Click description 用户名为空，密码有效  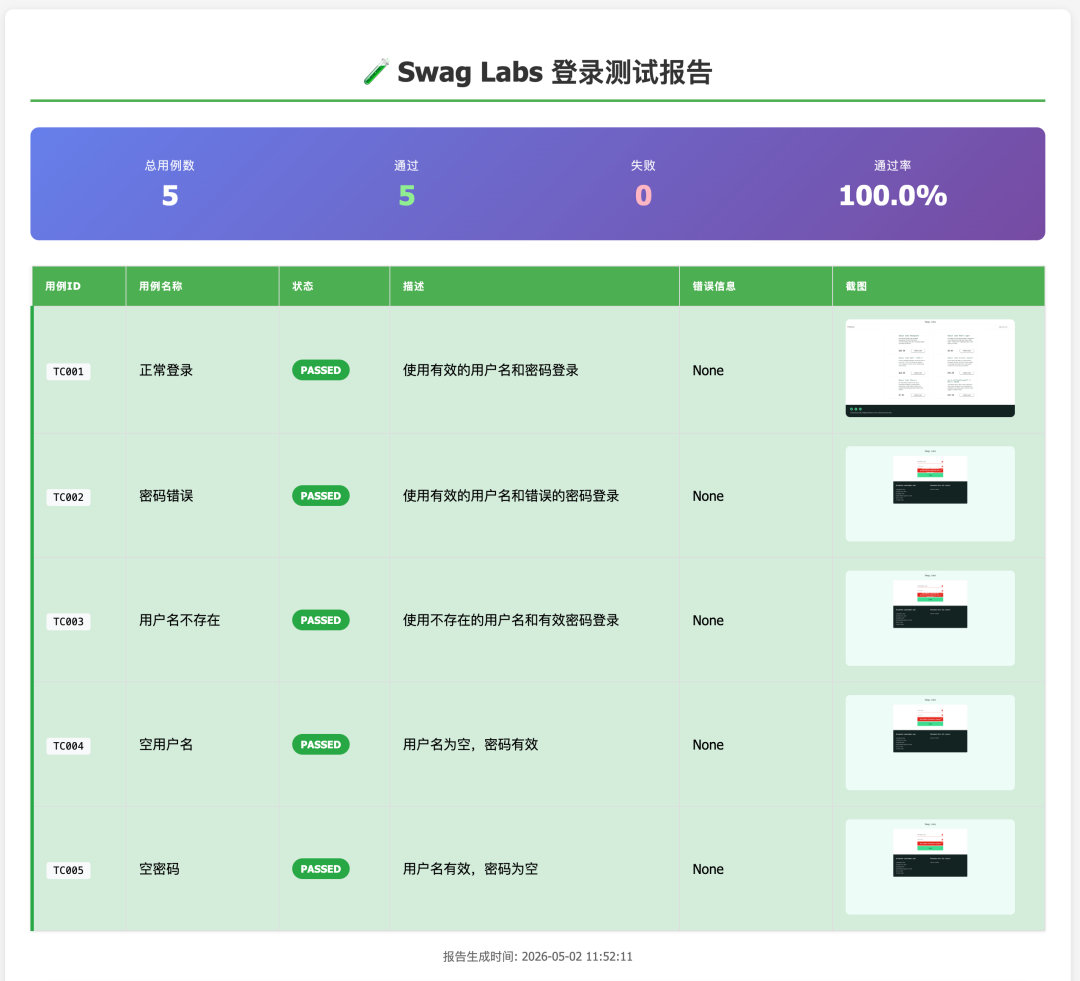pos(470,745)
